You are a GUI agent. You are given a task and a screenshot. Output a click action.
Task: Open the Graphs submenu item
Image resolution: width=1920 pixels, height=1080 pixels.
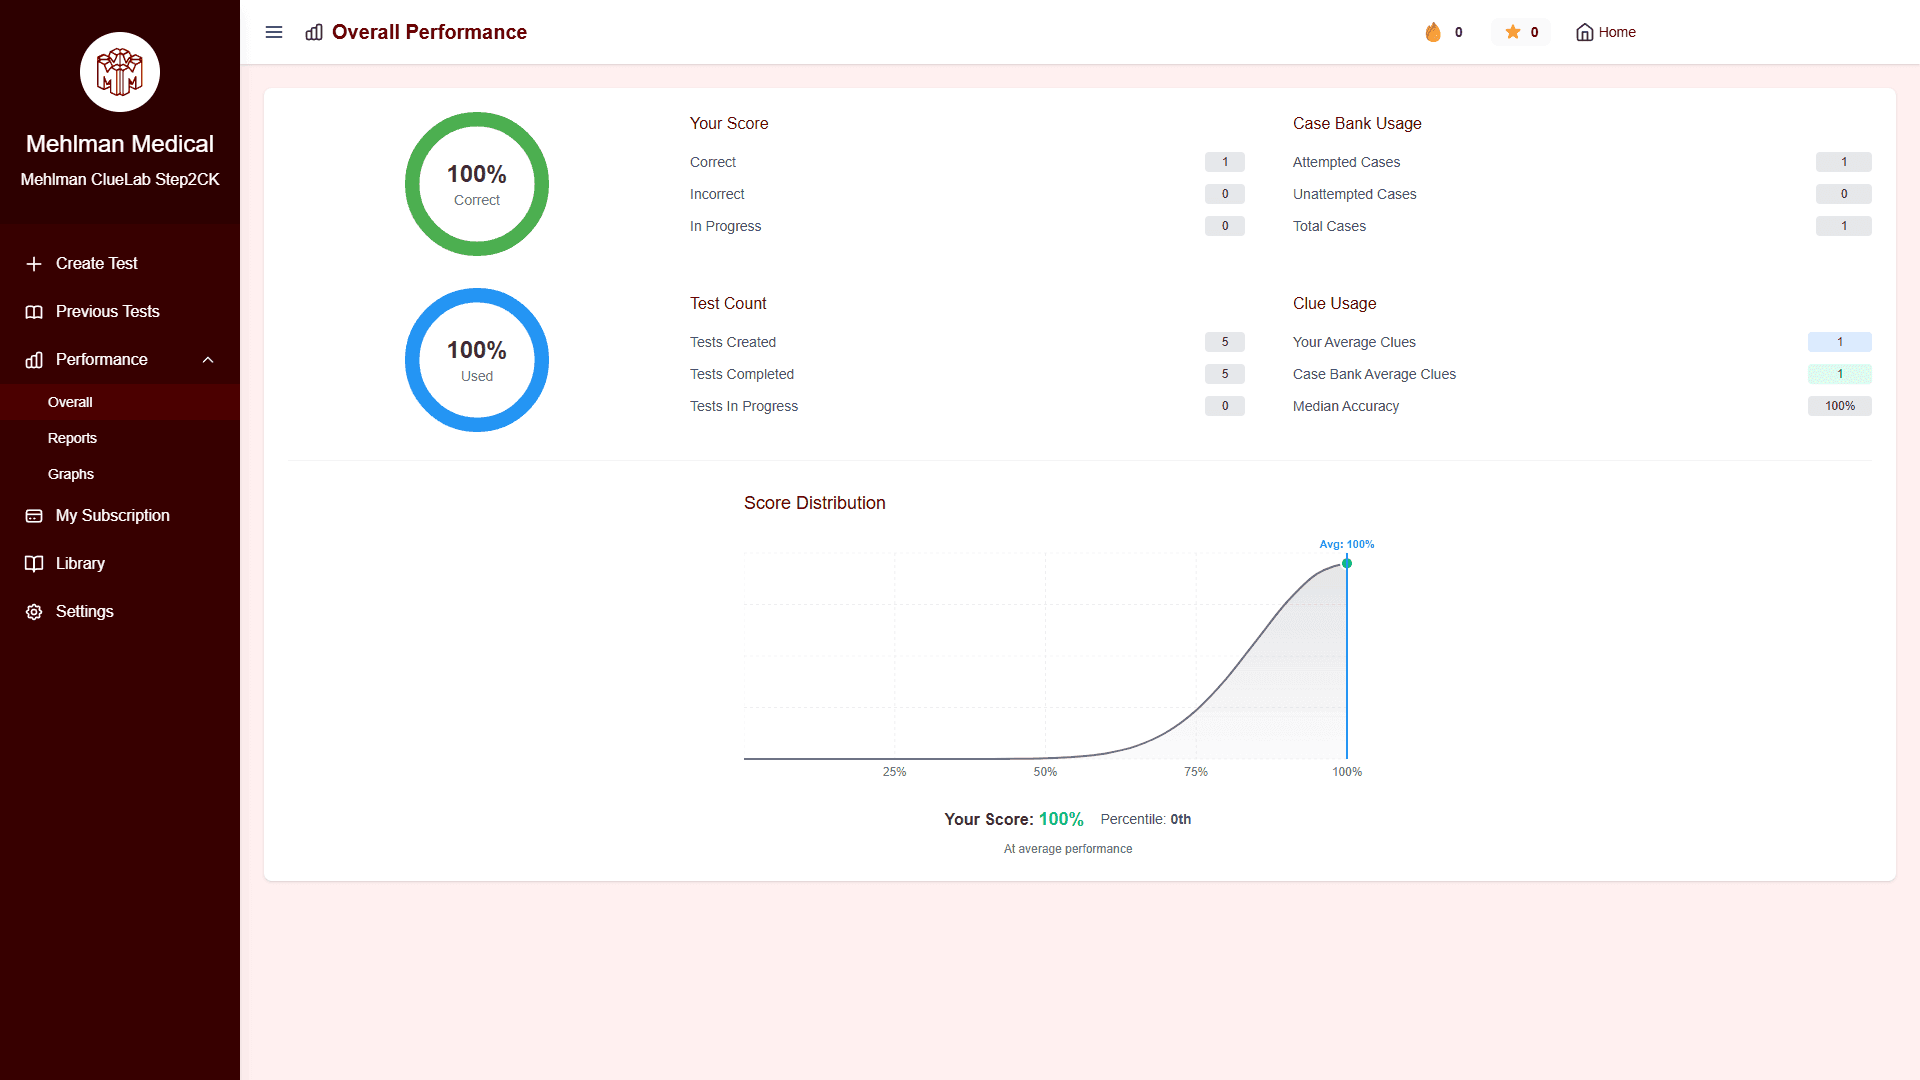[120, 474]
